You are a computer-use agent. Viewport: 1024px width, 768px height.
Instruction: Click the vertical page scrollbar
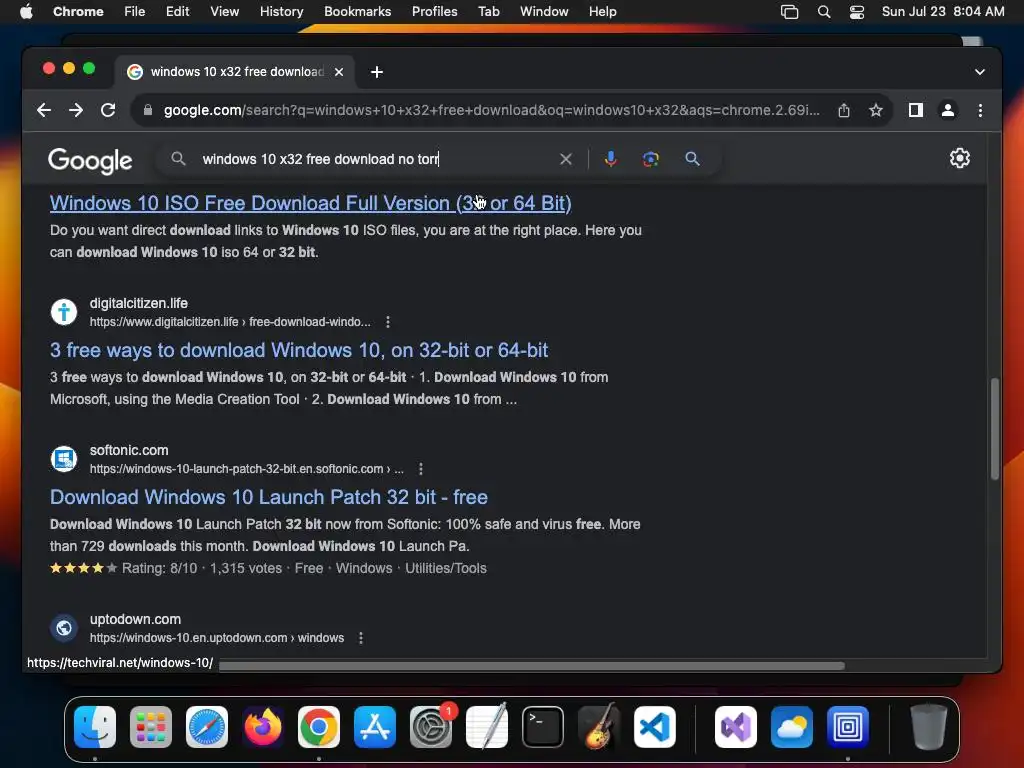pyautogui.click(x=995, y=428)
